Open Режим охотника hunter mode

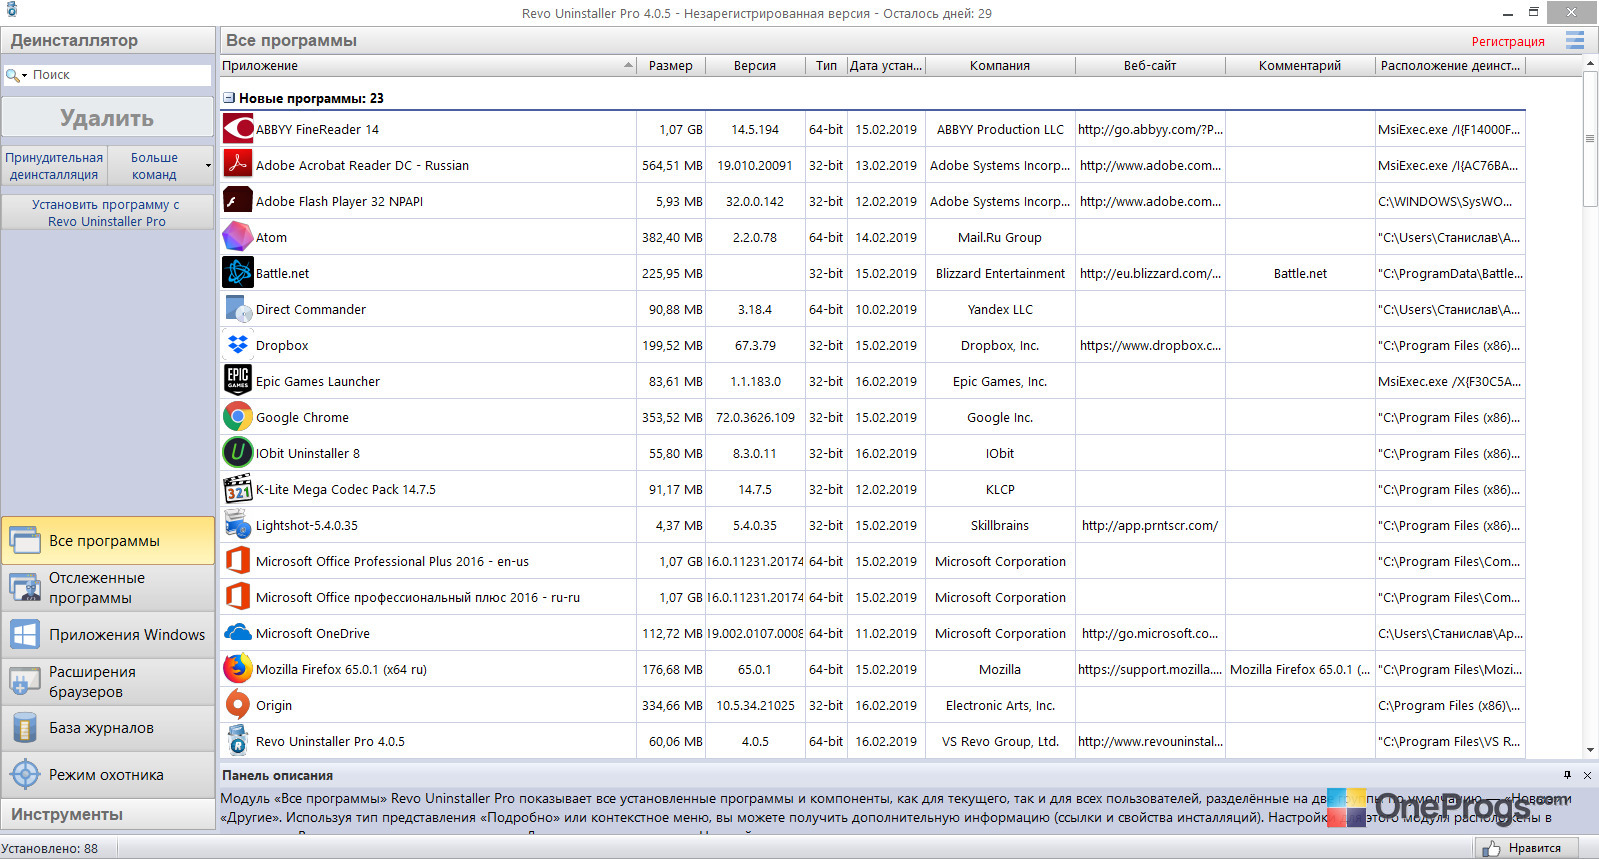pyautogui.click(x=108, y=775)
